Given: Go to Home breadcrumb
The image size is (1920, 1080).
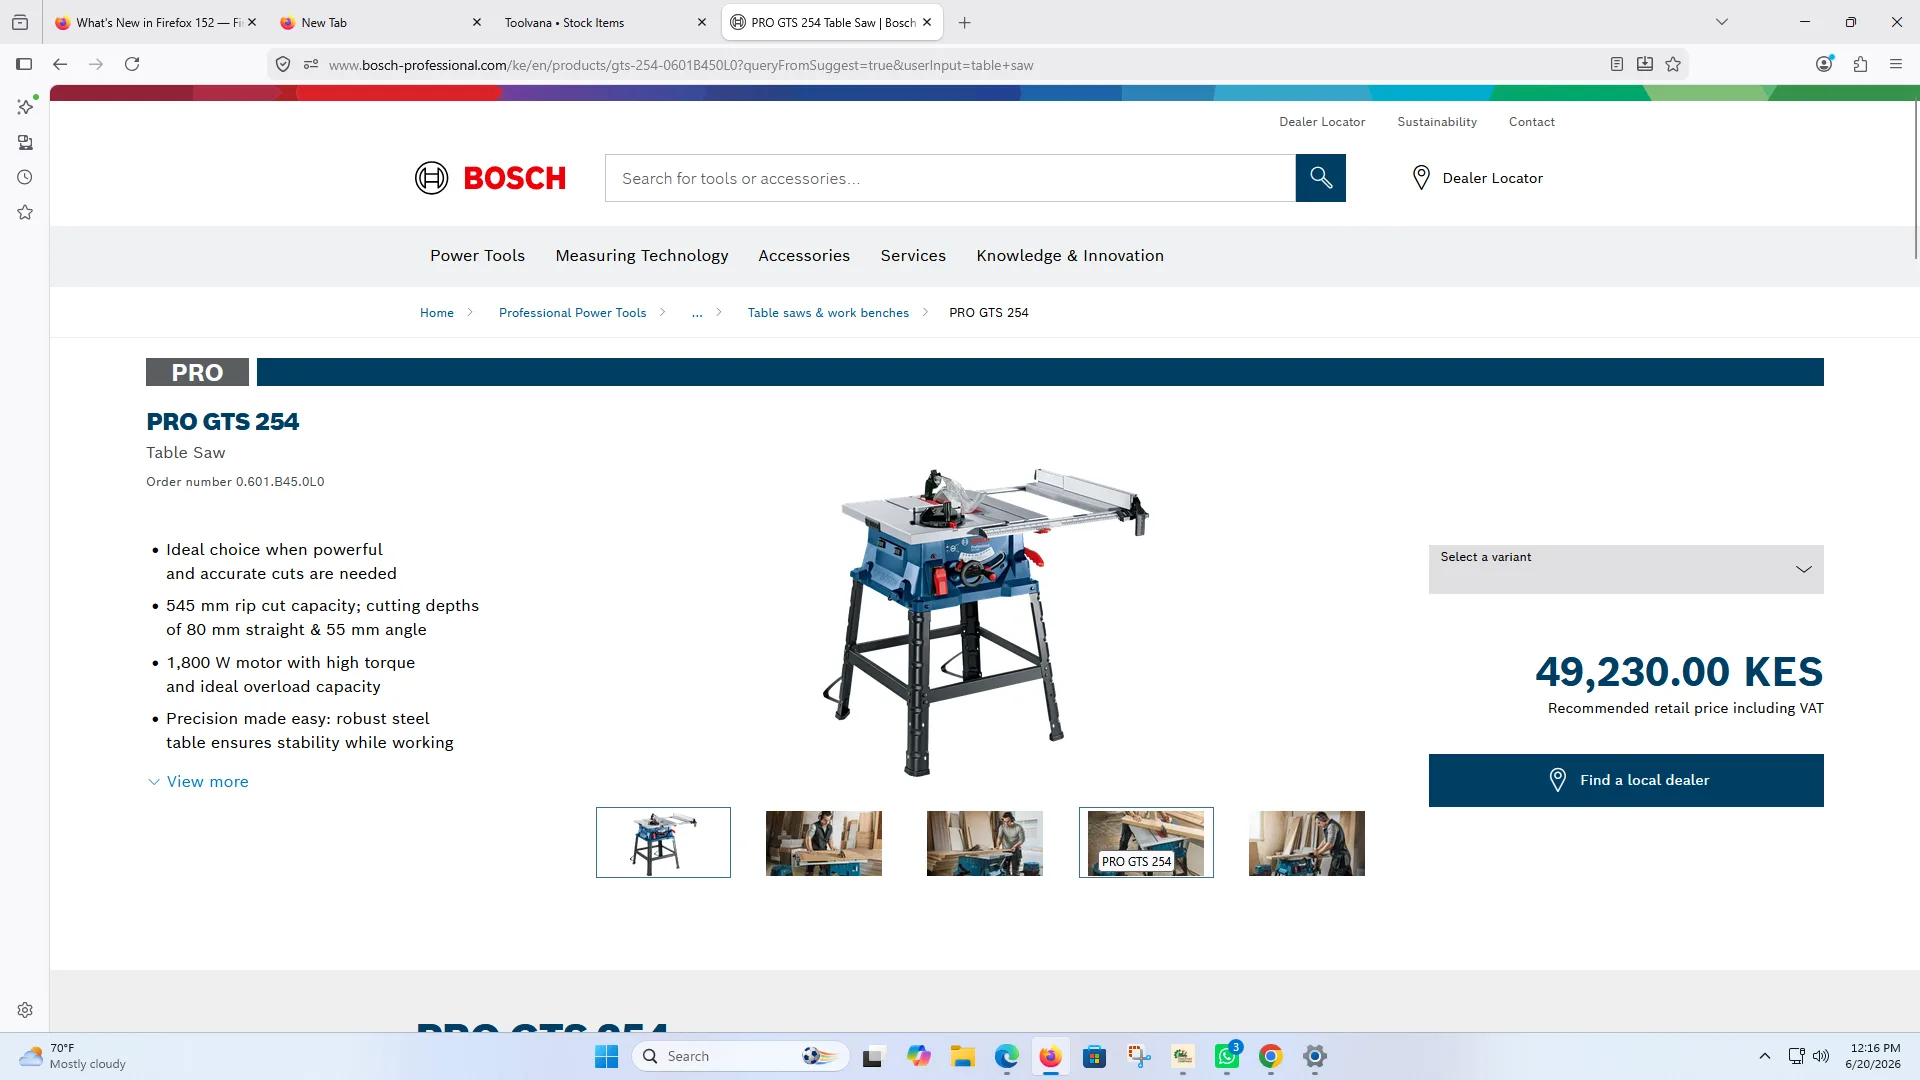Looking at the screenshot, I should coord(437,313).
